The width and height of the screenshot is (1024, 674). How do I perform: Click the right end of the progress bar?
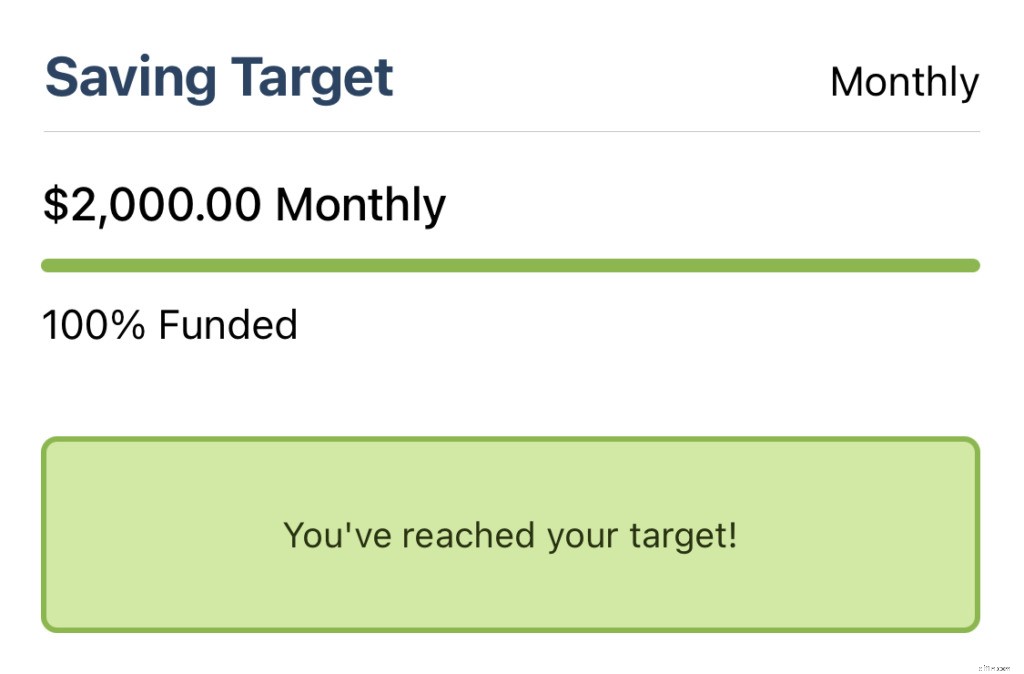970,265
